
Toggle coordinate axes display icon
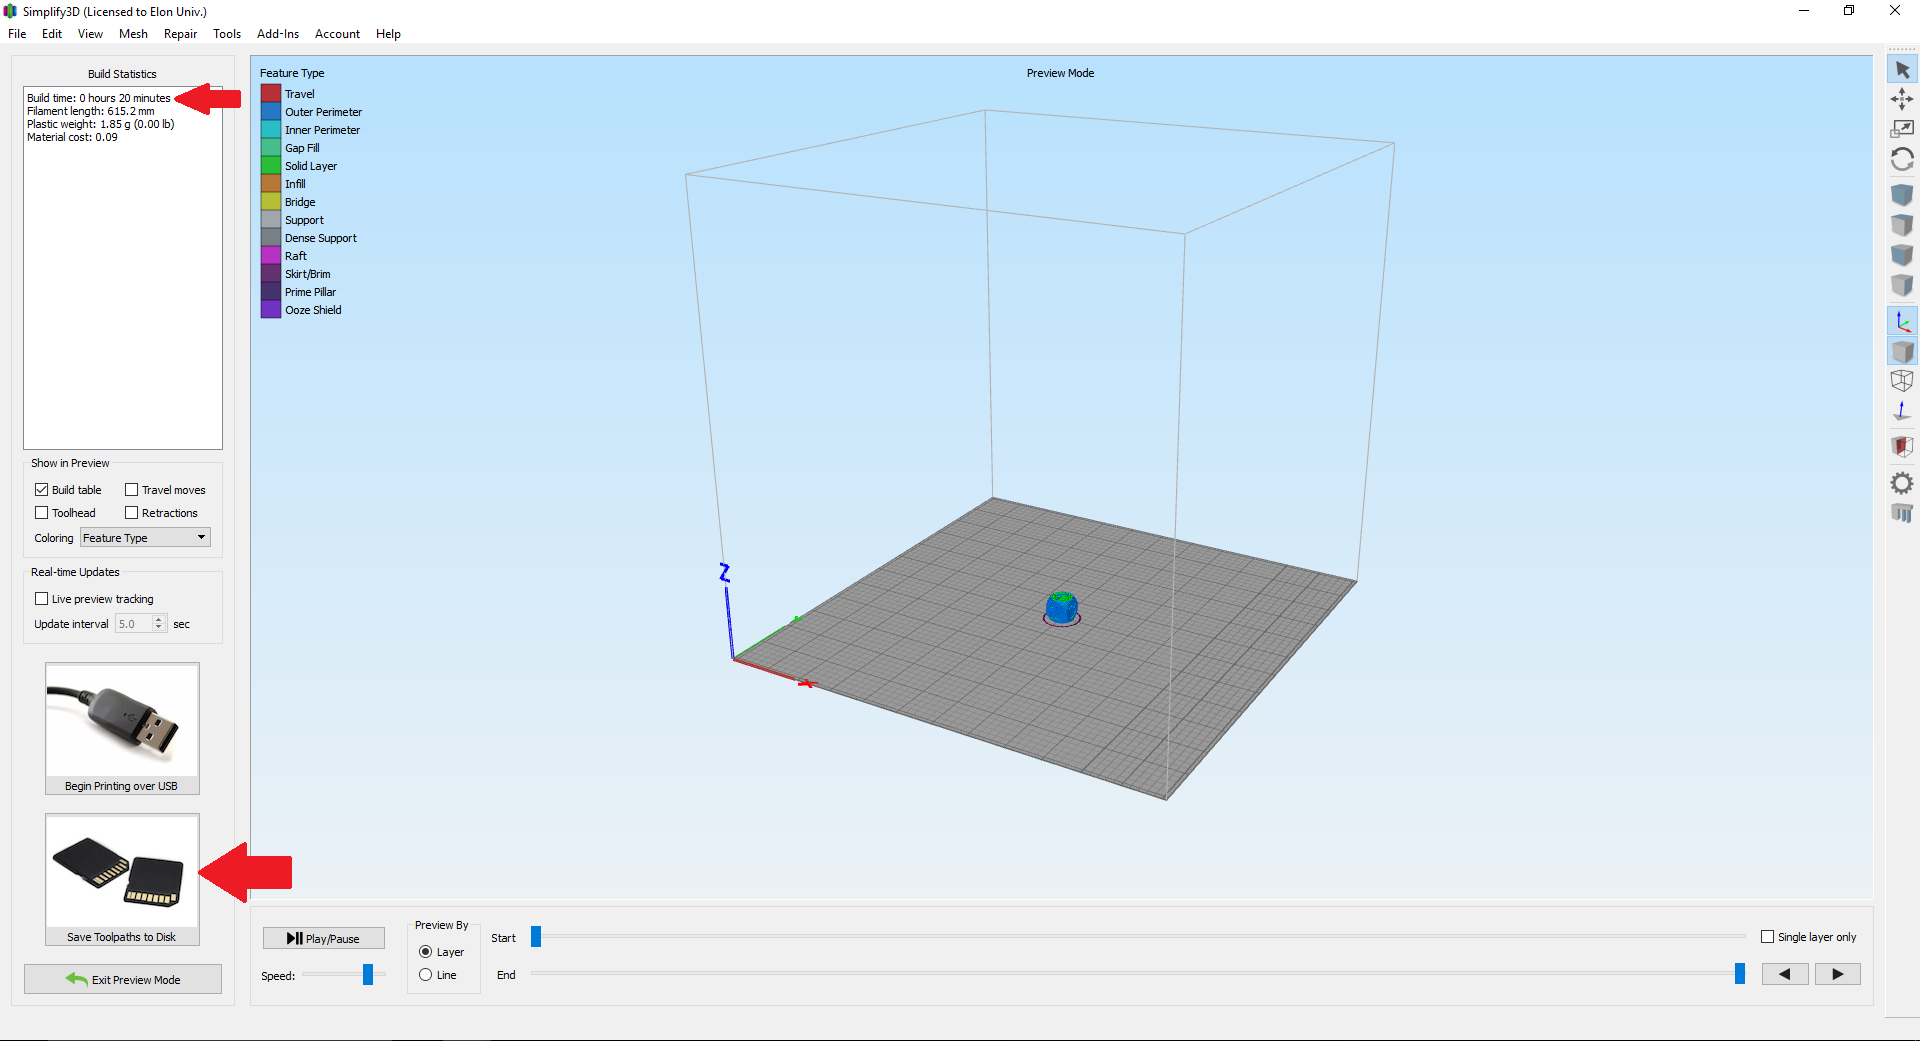tap(1902, 322)
